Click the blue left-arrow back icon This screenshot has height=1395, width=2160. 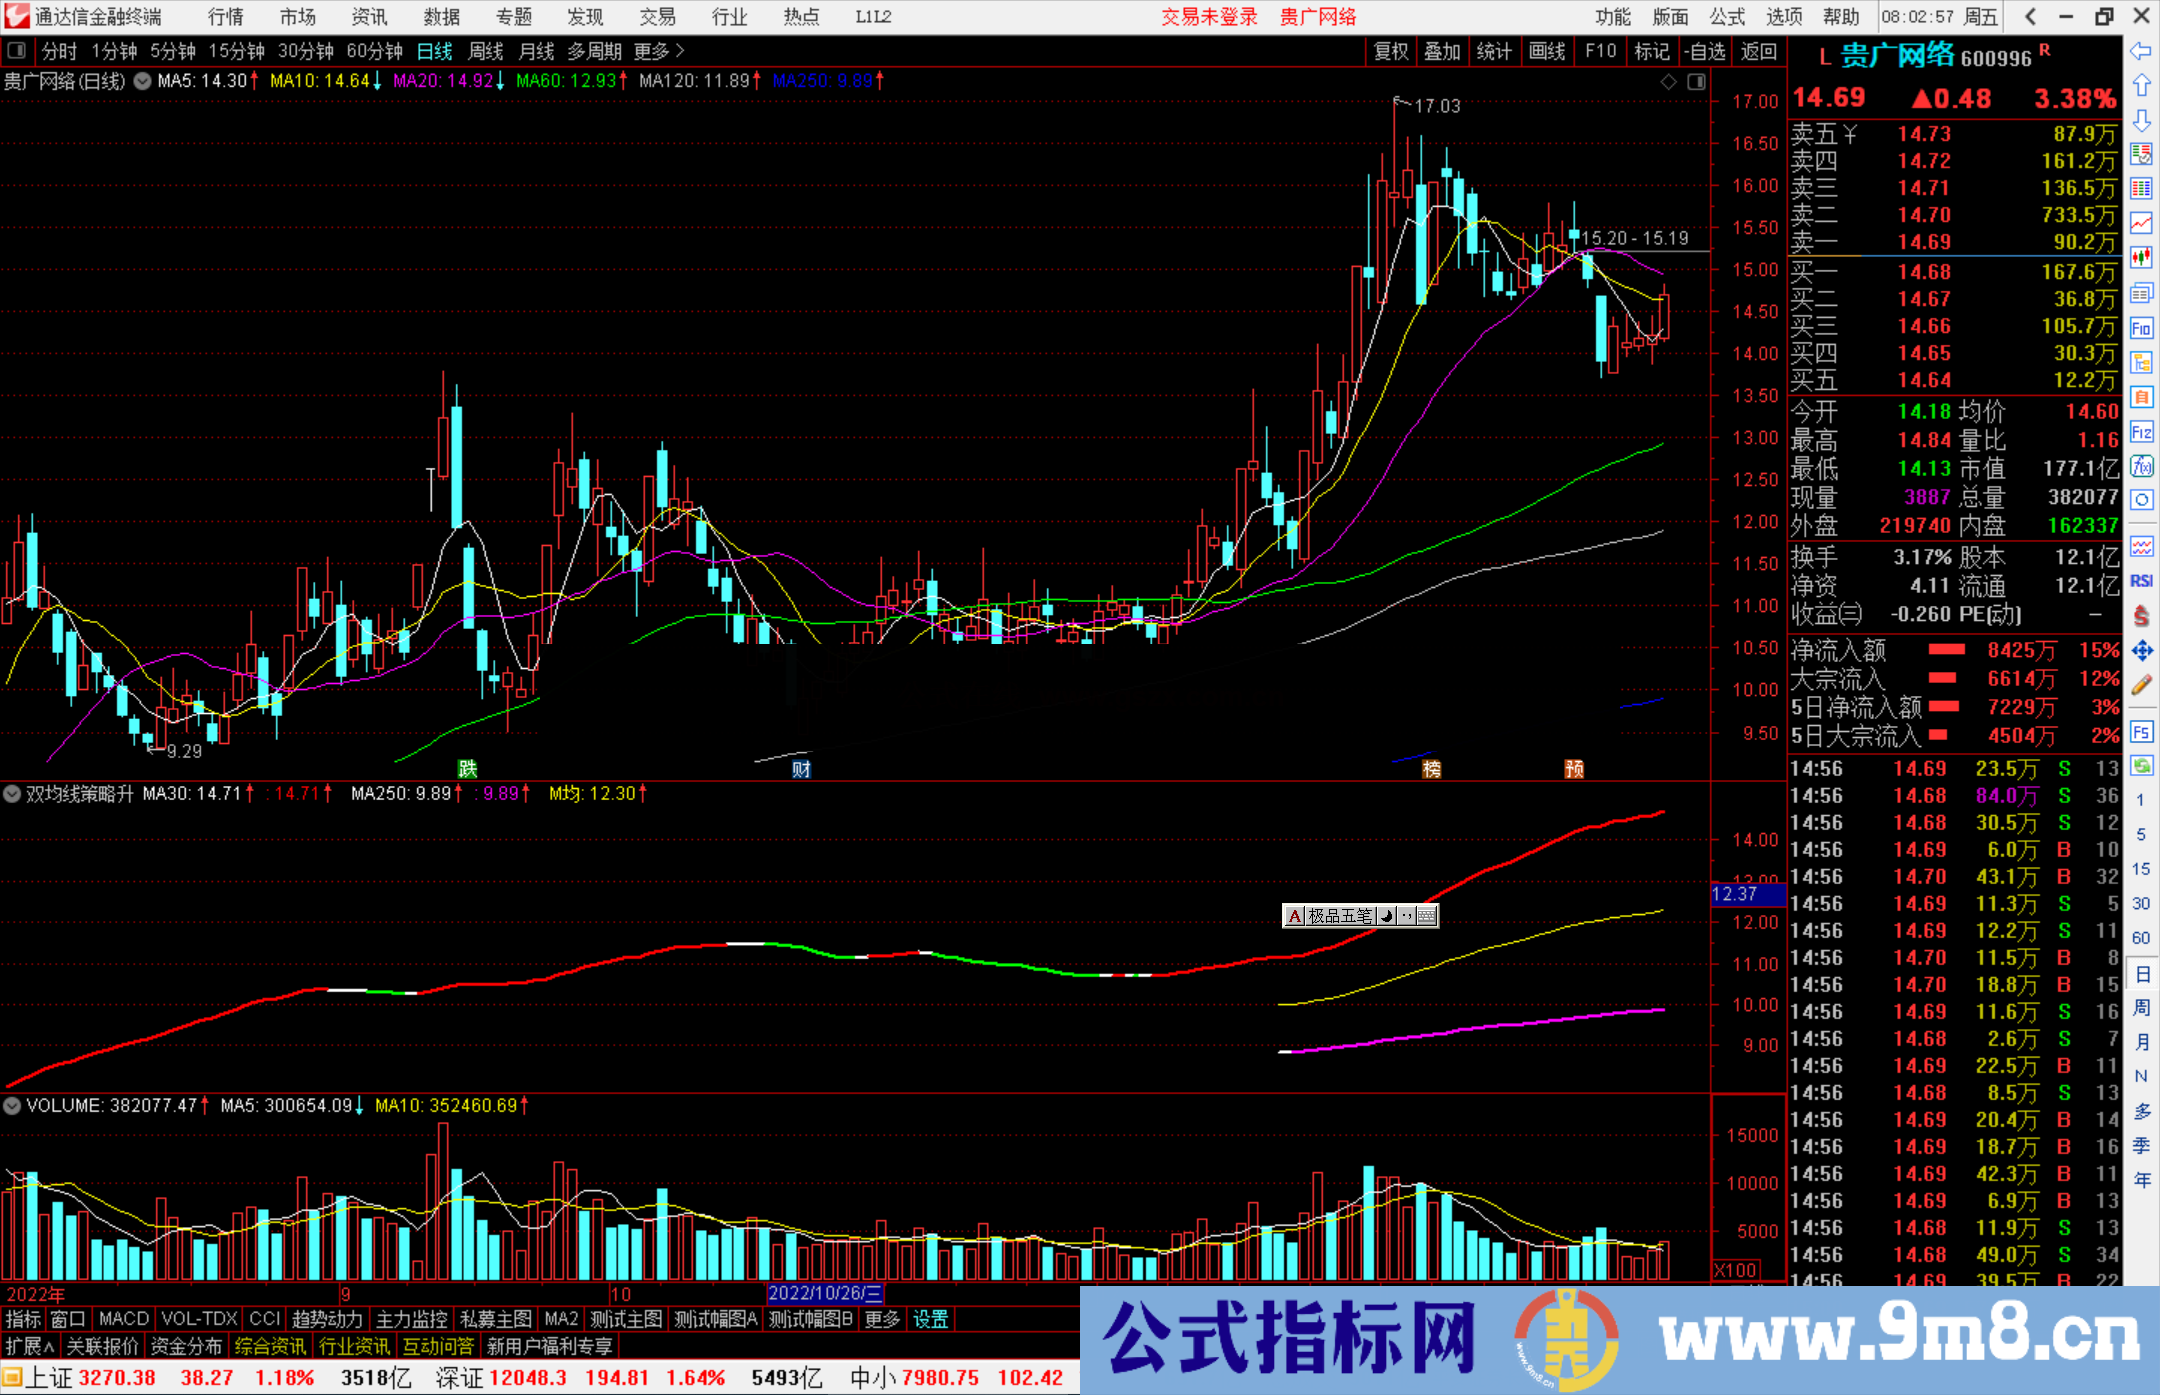point(2141,50)
